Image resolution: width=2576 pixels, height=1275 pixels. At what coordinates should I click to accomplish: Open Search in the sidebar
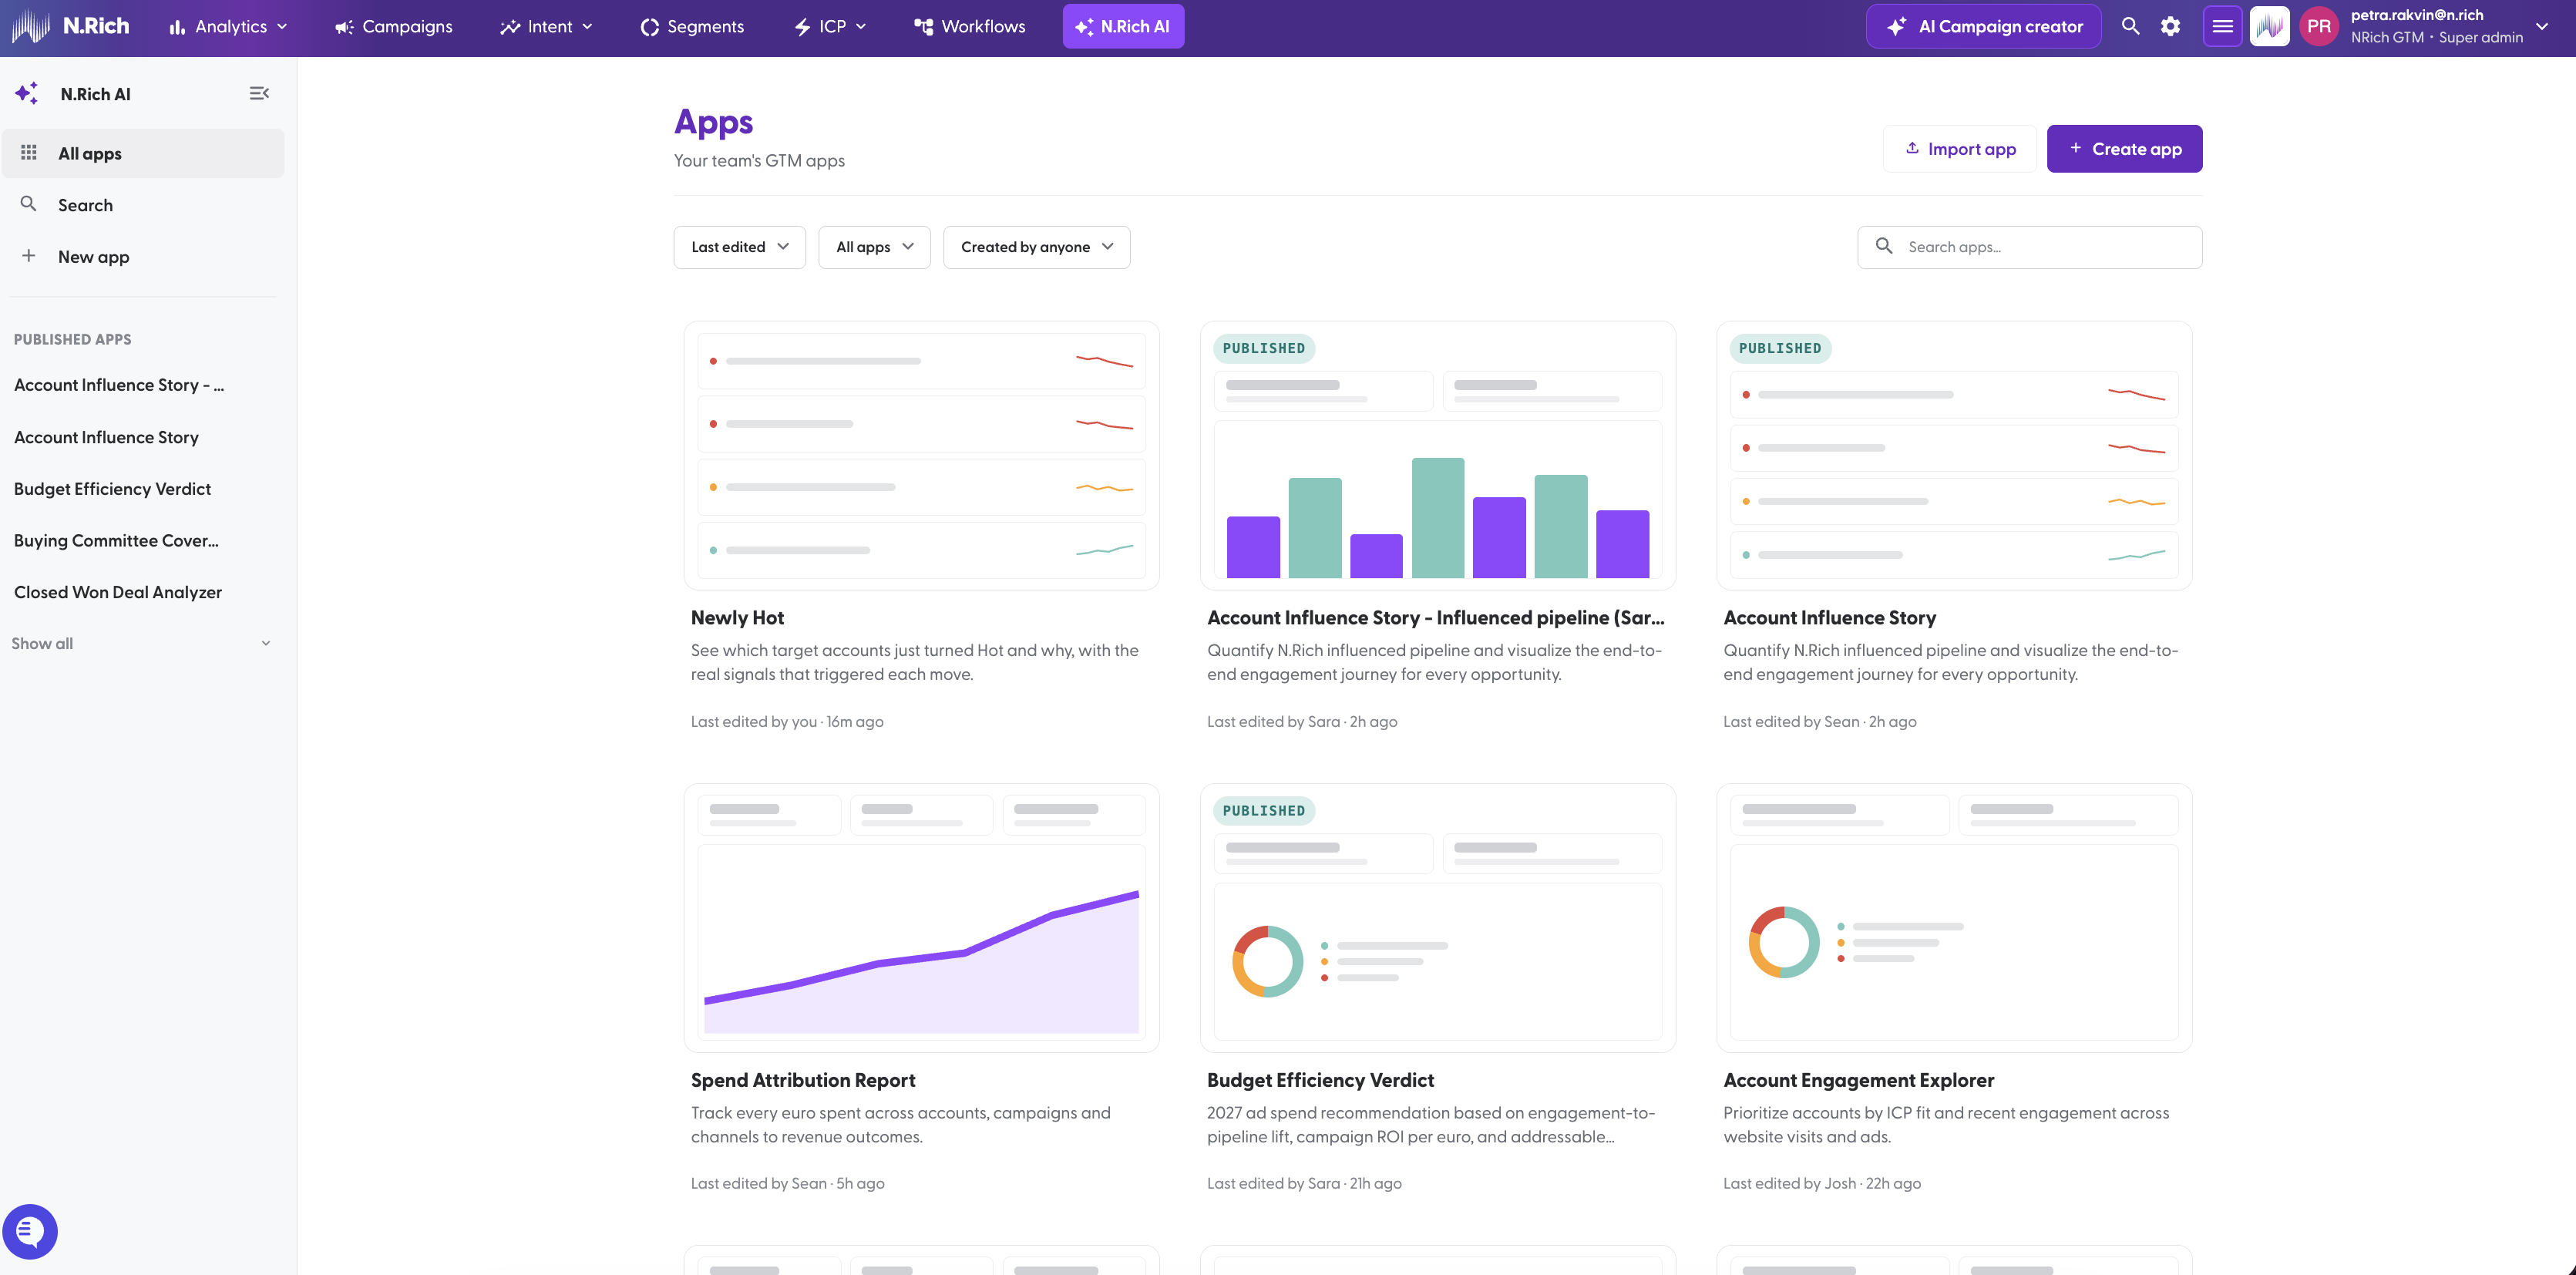[x=143, y=205]
